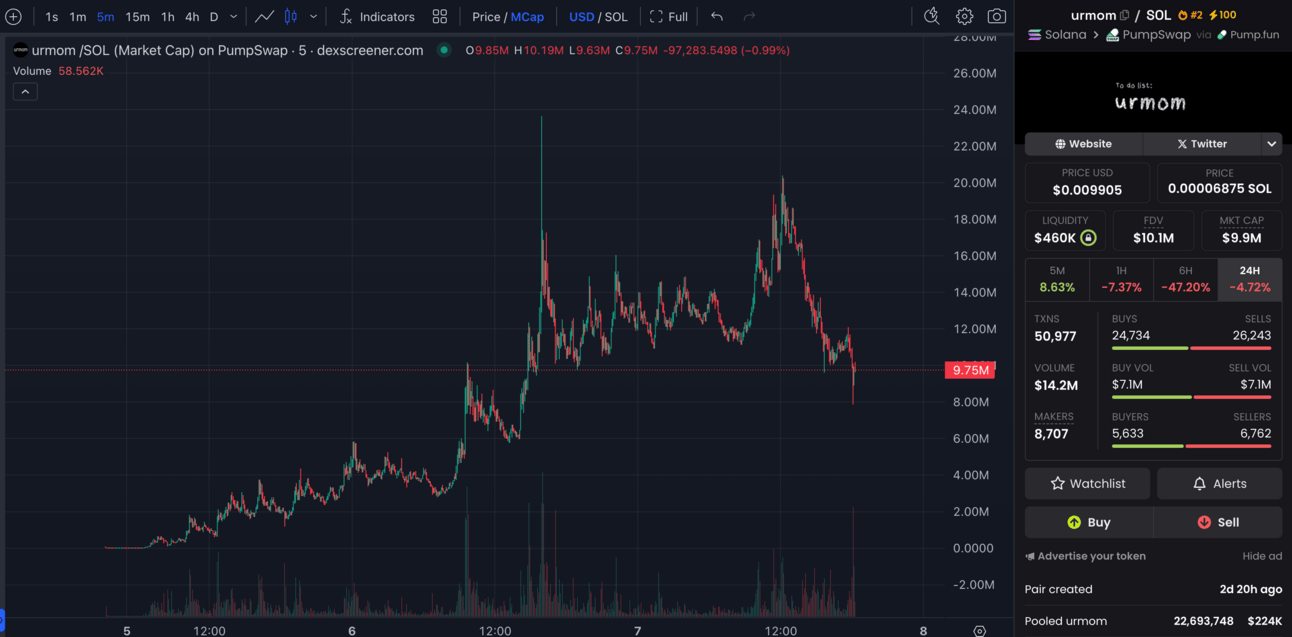Click the lightning 100 boosts badge

click(1222, 15)
